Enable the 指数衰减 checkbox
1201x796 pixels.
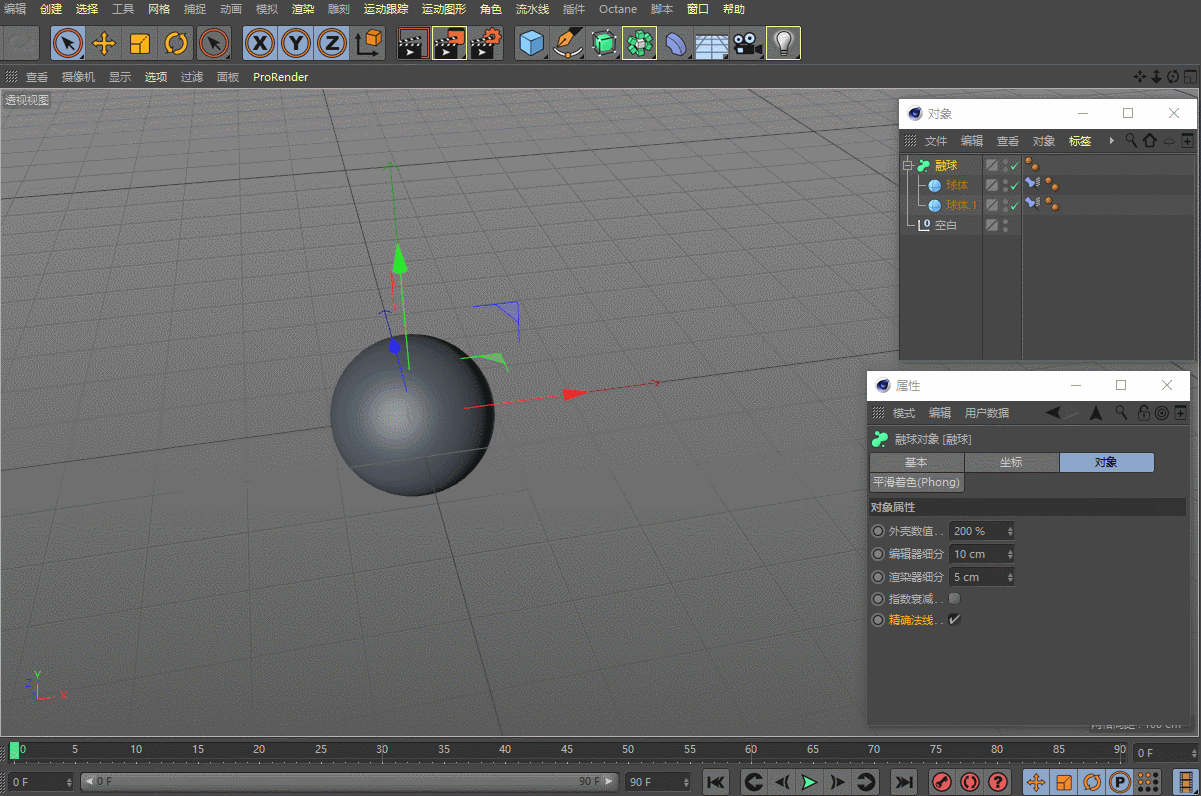(954, 599)
